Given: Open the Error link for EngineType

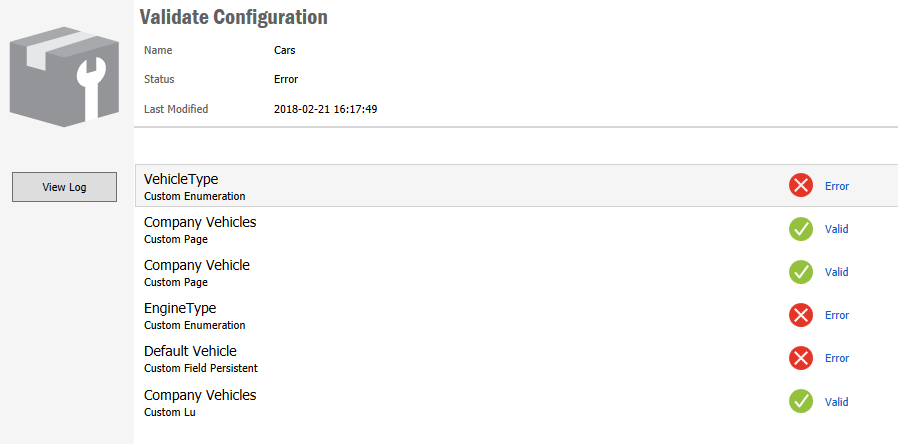Looking at the screenshot, I should point(836,315).
